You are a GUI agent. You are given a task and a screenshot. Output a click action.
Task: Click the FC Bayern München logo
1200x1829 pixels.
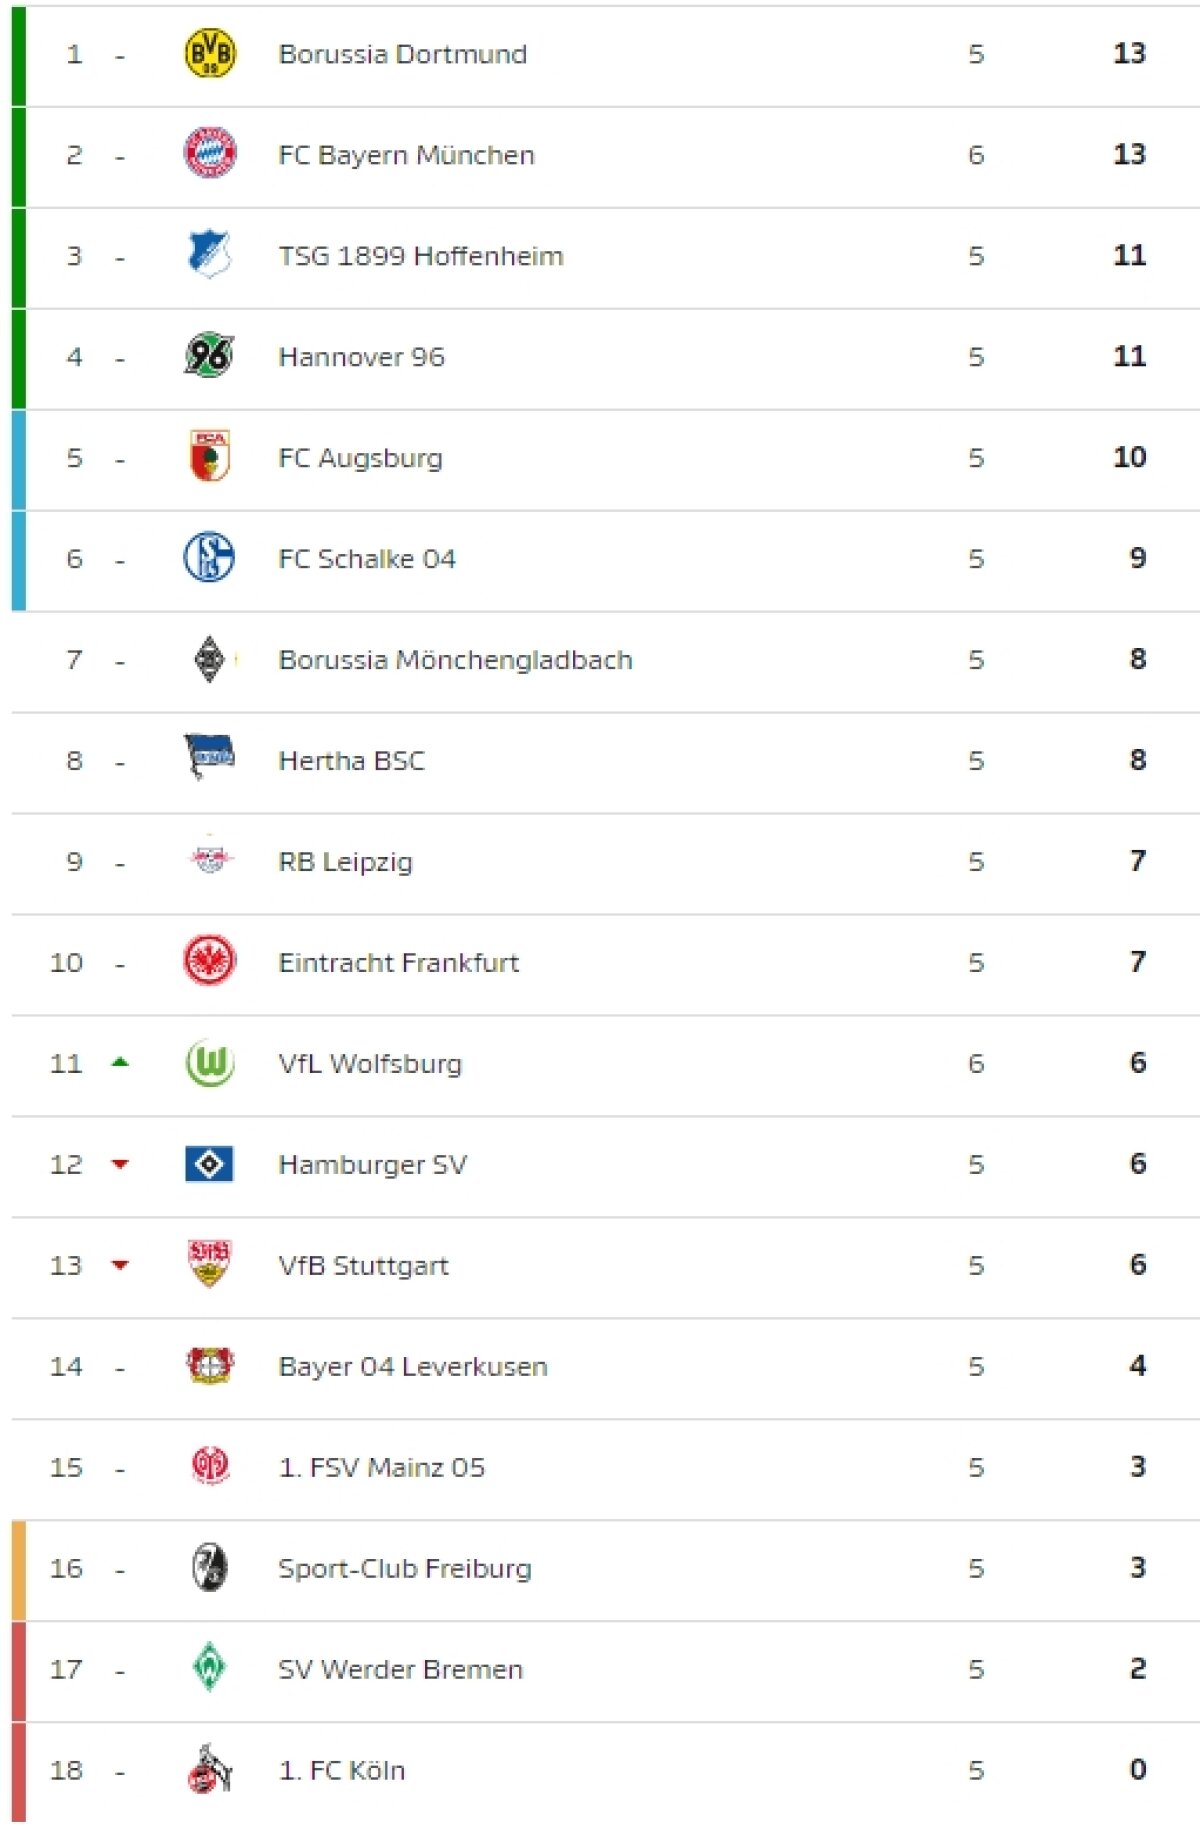(x=210, y=154)
